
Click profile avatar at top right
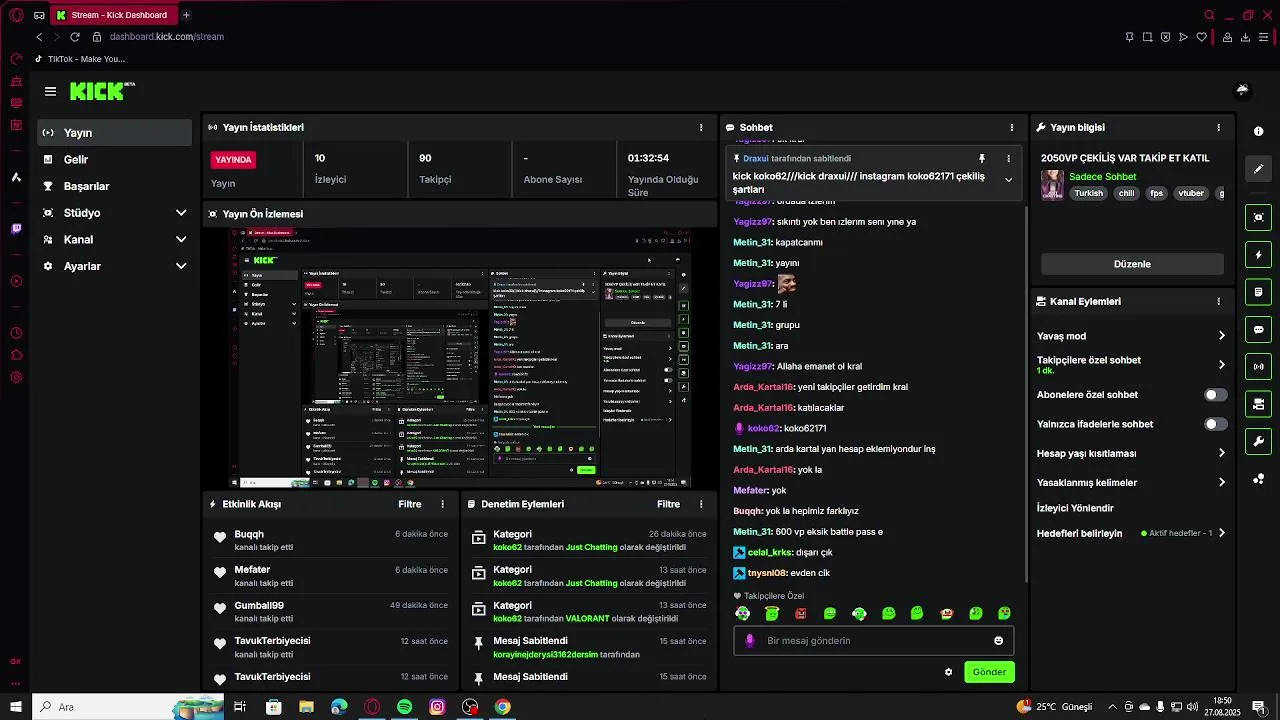[x=1242, y=90]
